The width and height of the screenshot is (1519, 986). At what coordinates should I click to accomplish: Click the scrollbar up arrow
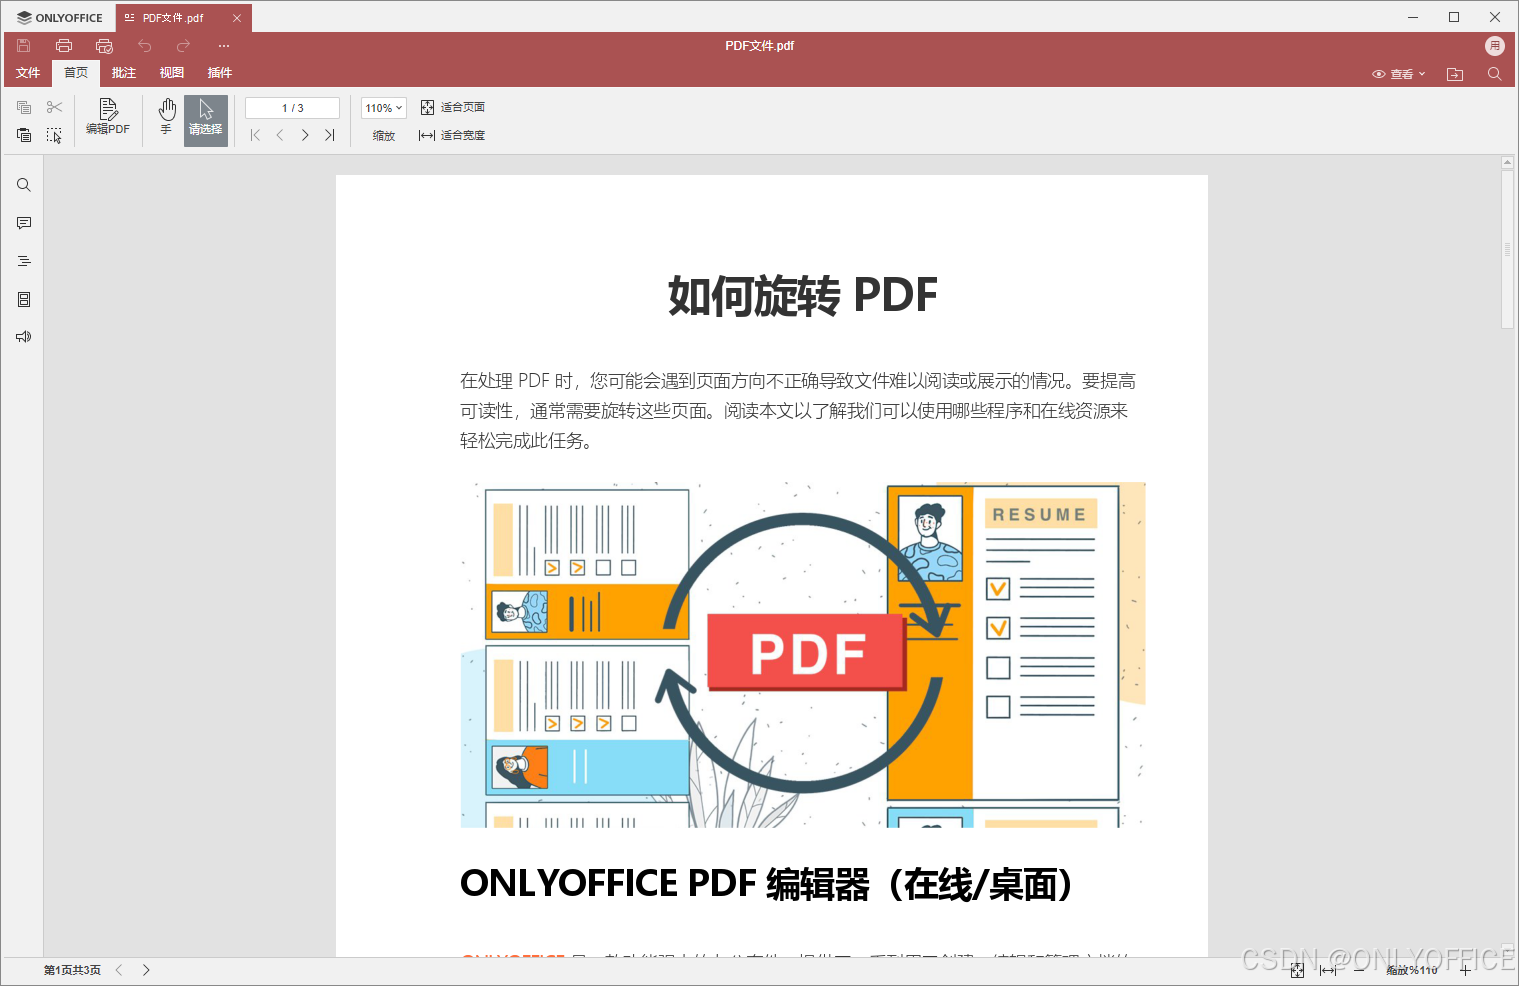coord(1508,162)
